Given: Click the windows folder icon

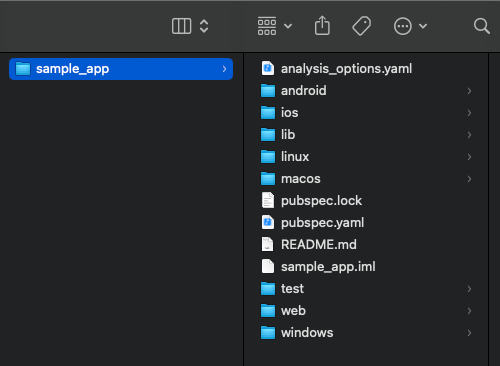Looking at the screenshot, I should (268, 333).
